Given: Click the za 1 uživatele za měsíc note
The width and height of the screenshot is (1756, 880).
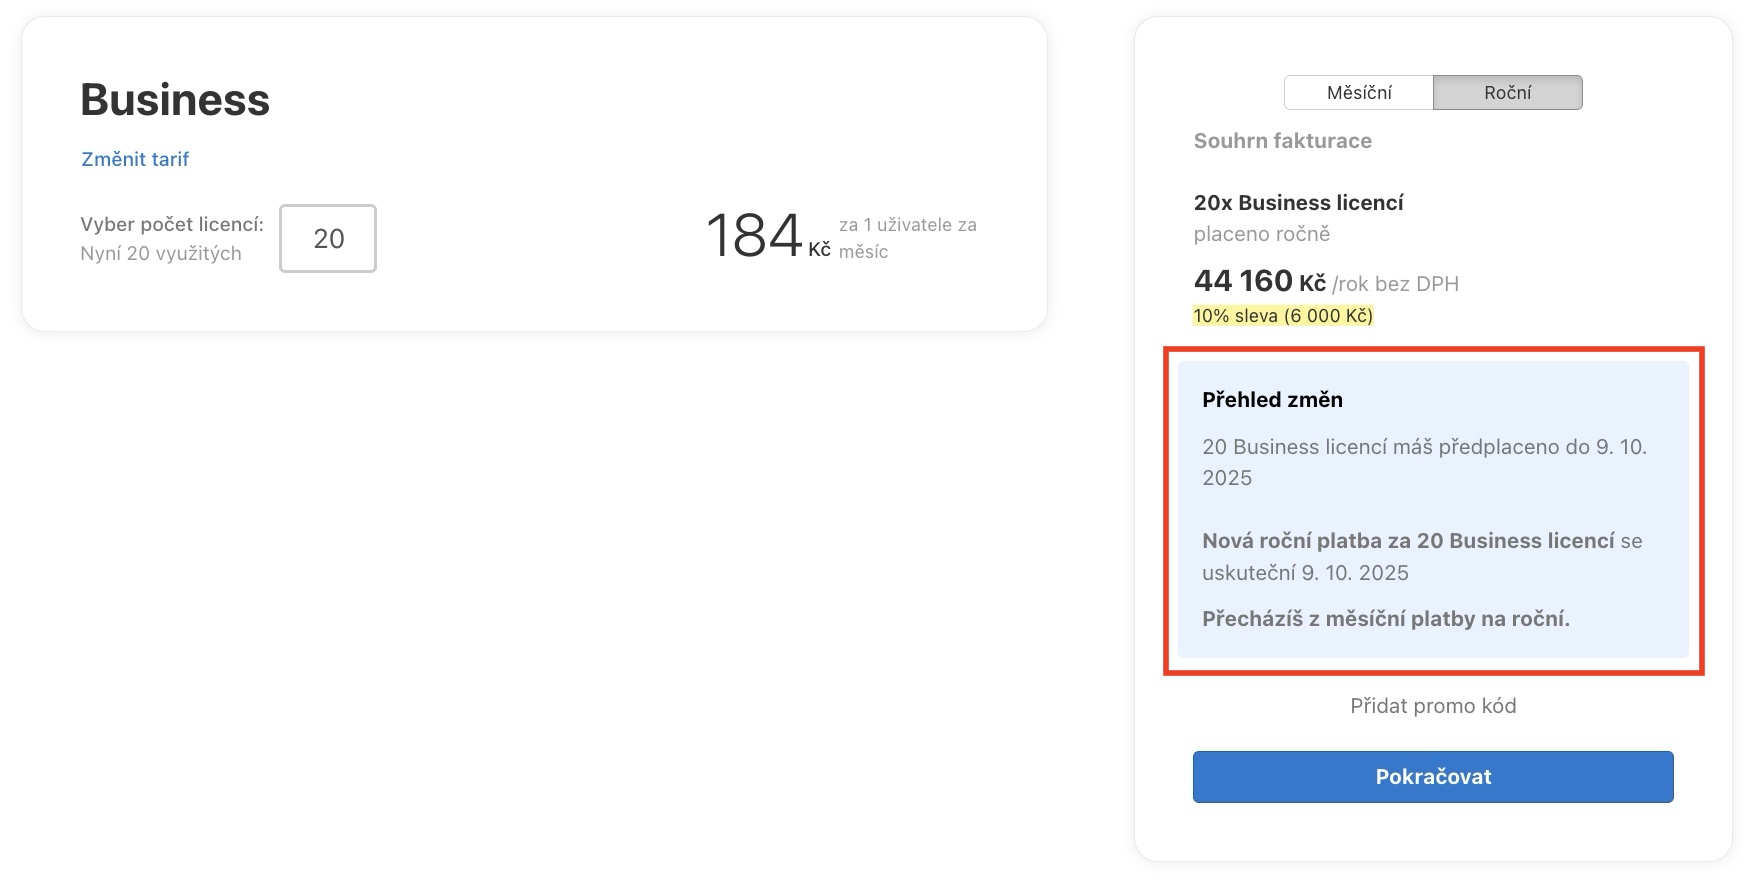Looking at the screenshot, I should click(907, 238).
